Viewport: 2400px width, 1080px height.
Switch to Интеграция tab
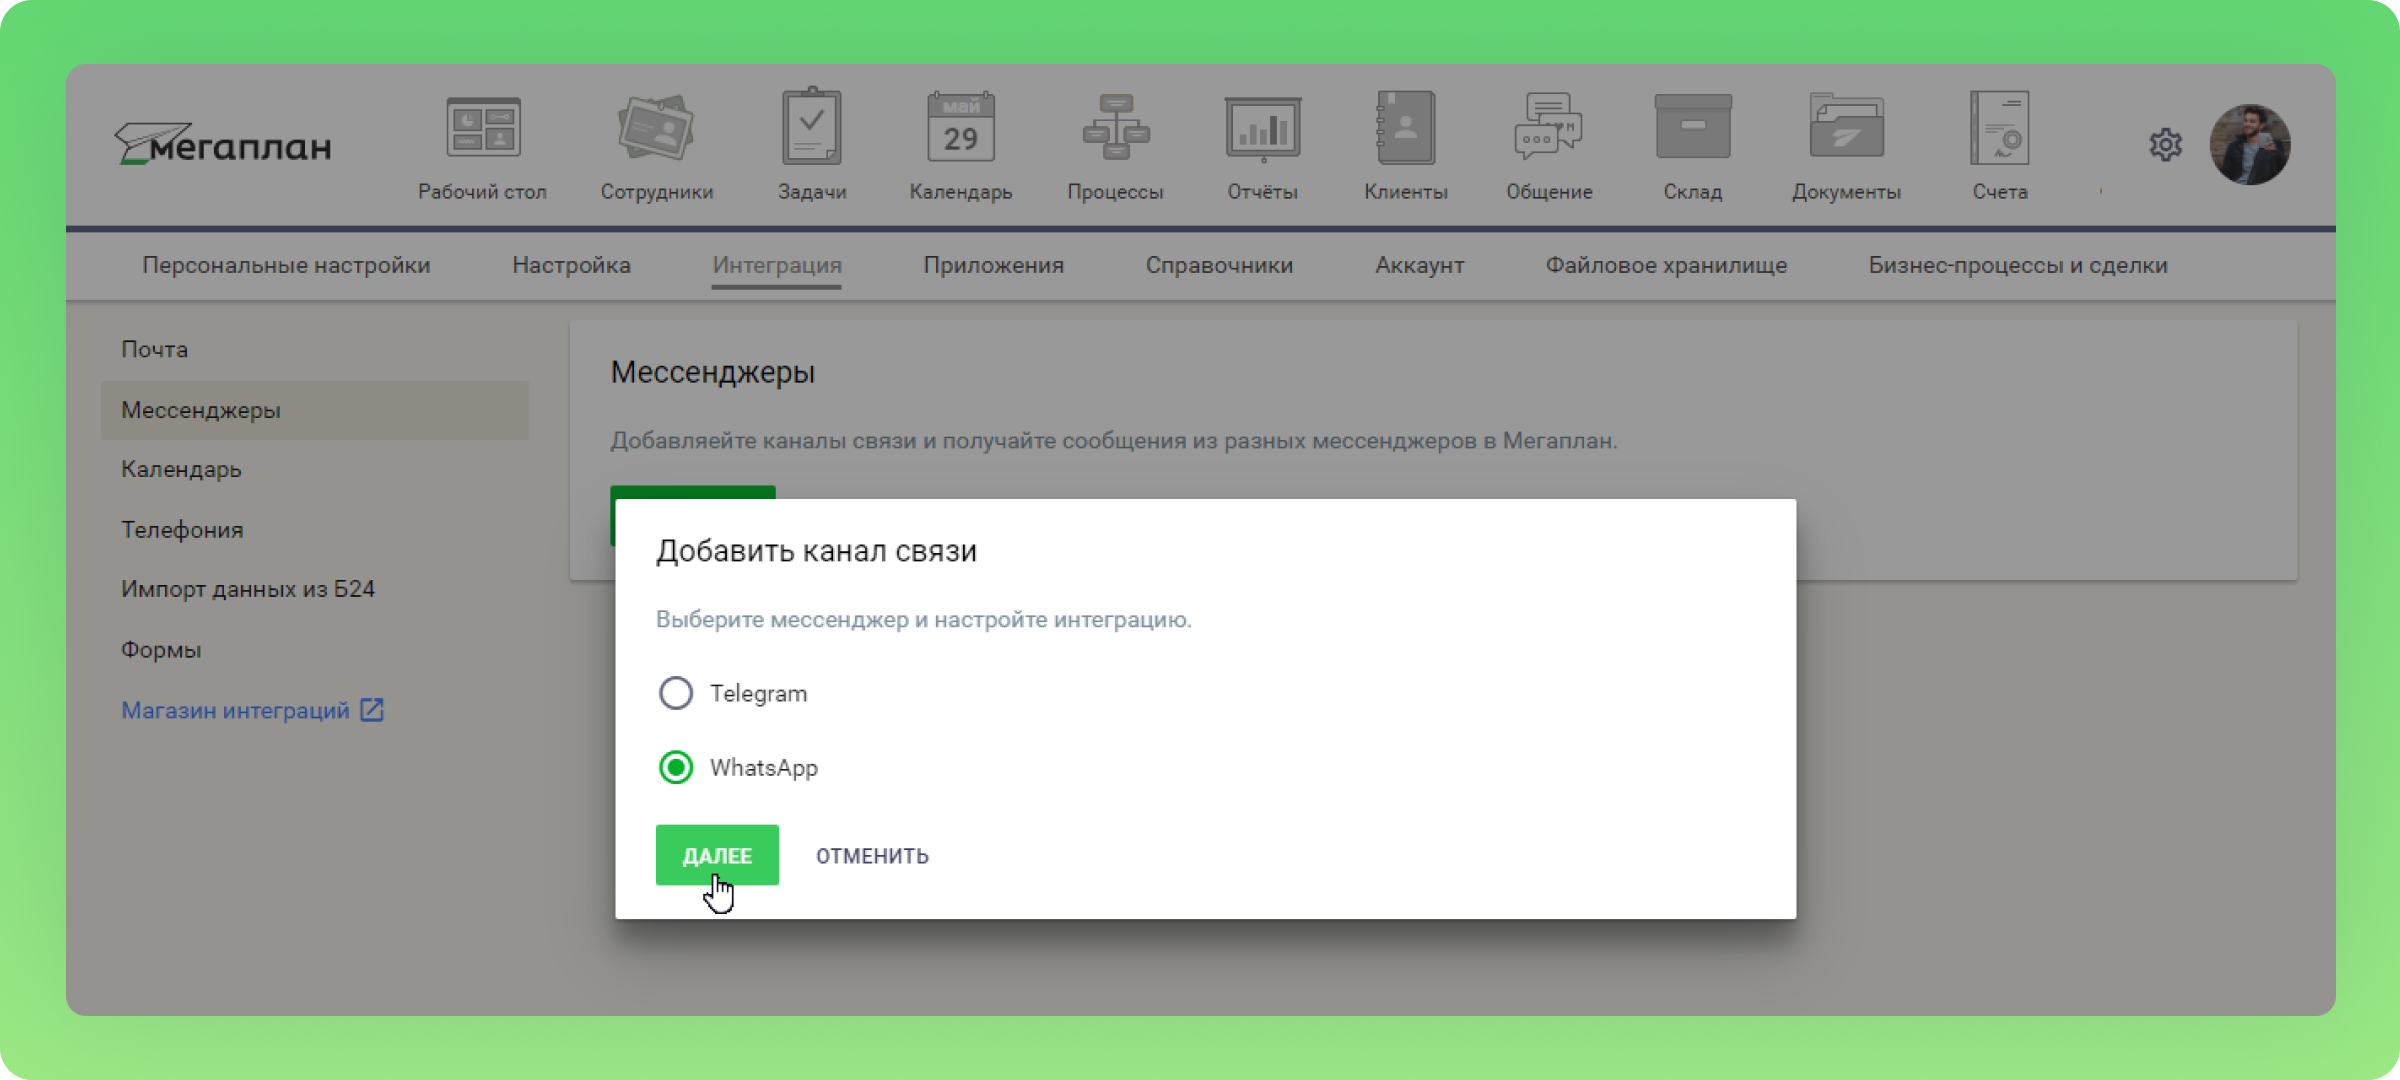pyautogui.click(x=777, y=265)
